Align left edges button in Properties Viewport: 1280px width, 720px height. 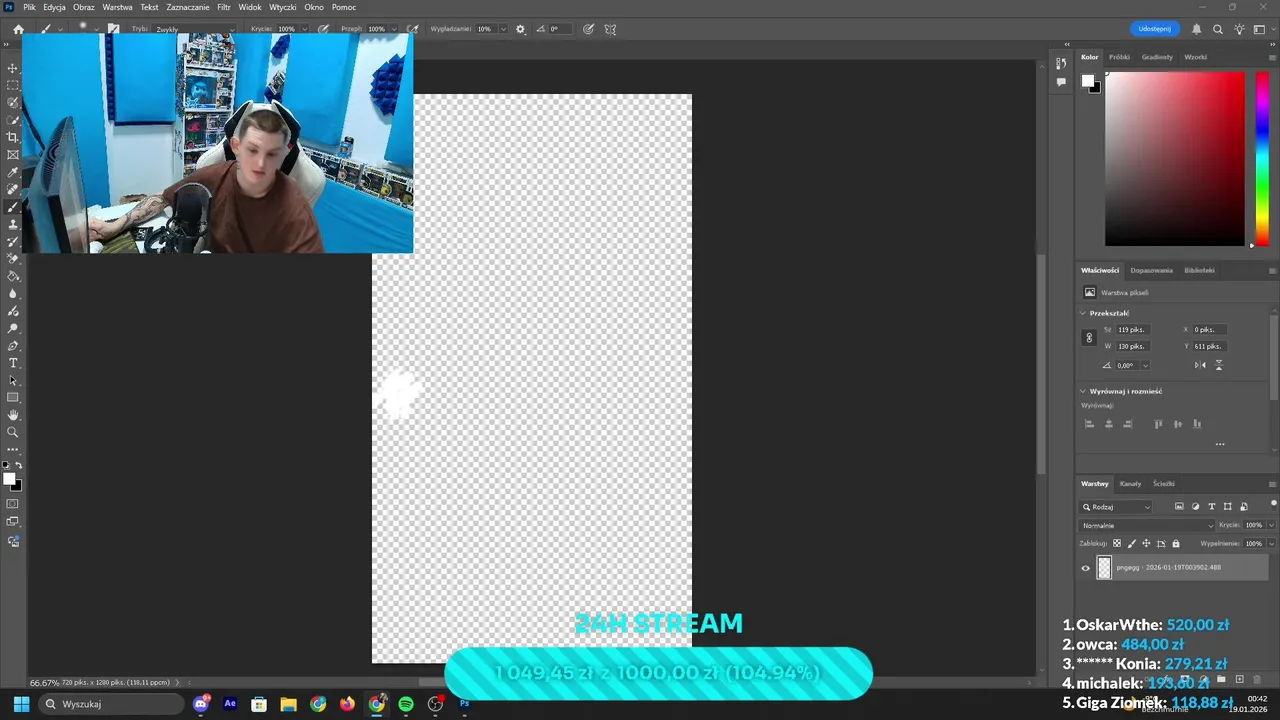[1089, 424]
